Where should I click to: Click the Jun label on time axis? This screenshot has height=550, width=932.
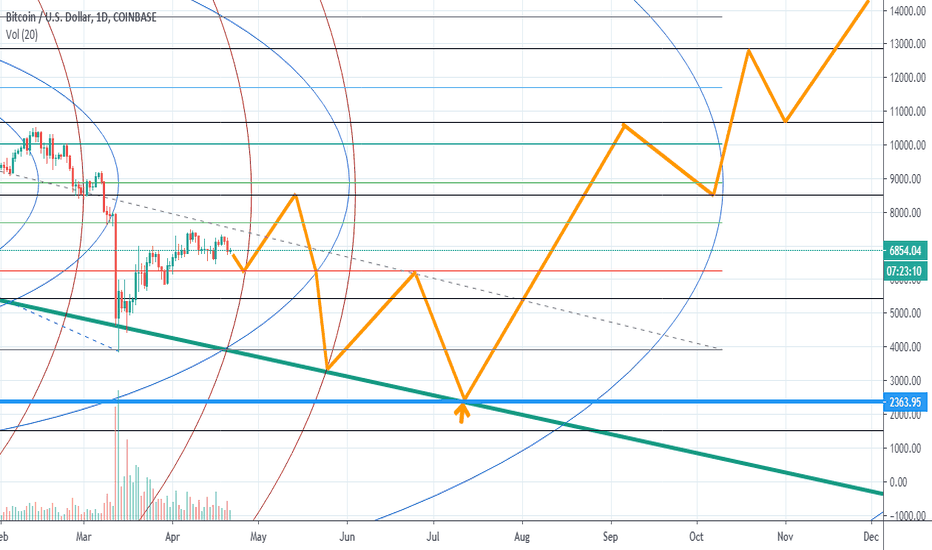(x=347, y=537)
